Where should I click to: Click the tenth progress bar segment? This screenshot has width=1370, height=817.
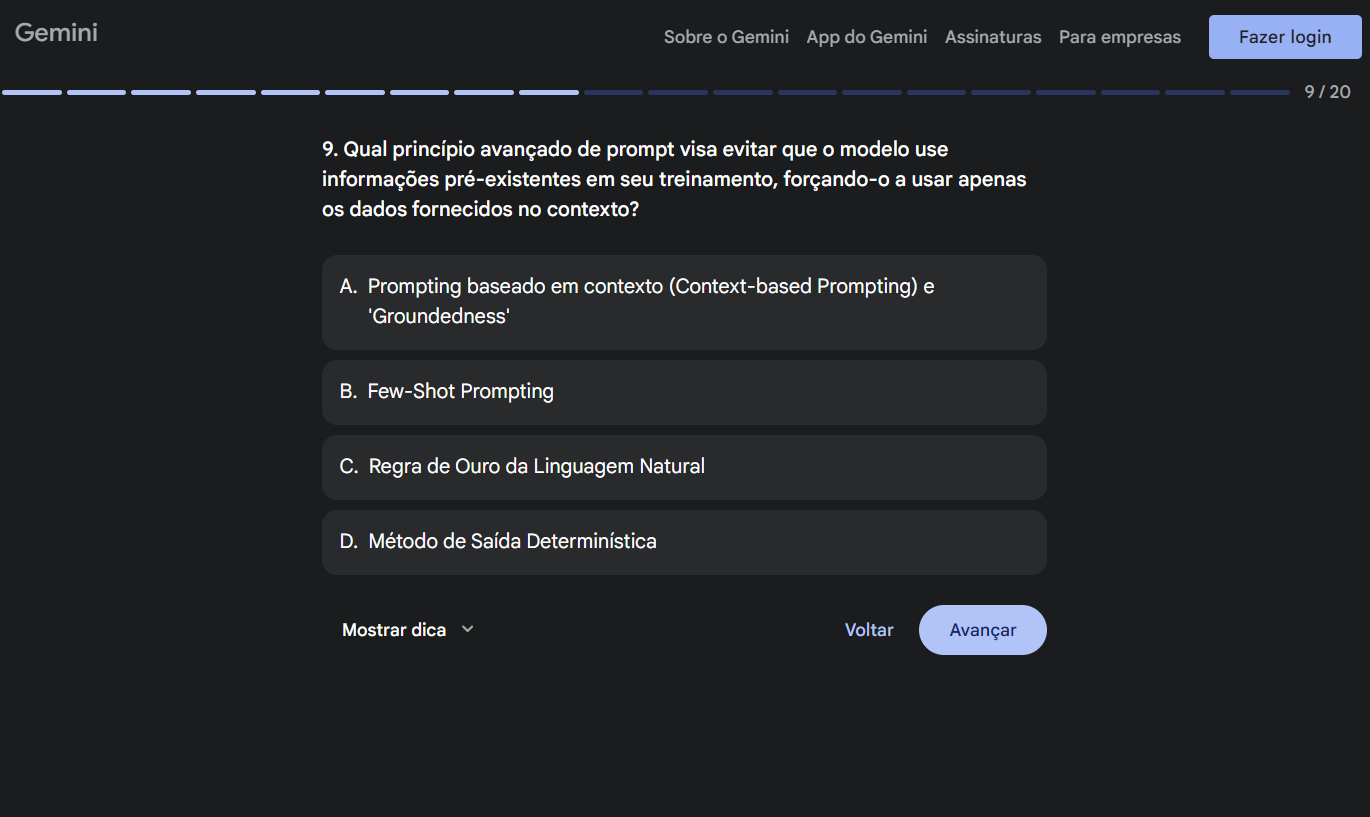click(x=614, y=93)
